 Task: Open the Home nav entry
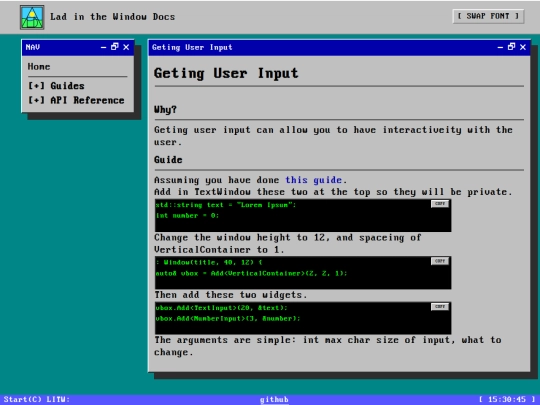(x=39, y=66)
